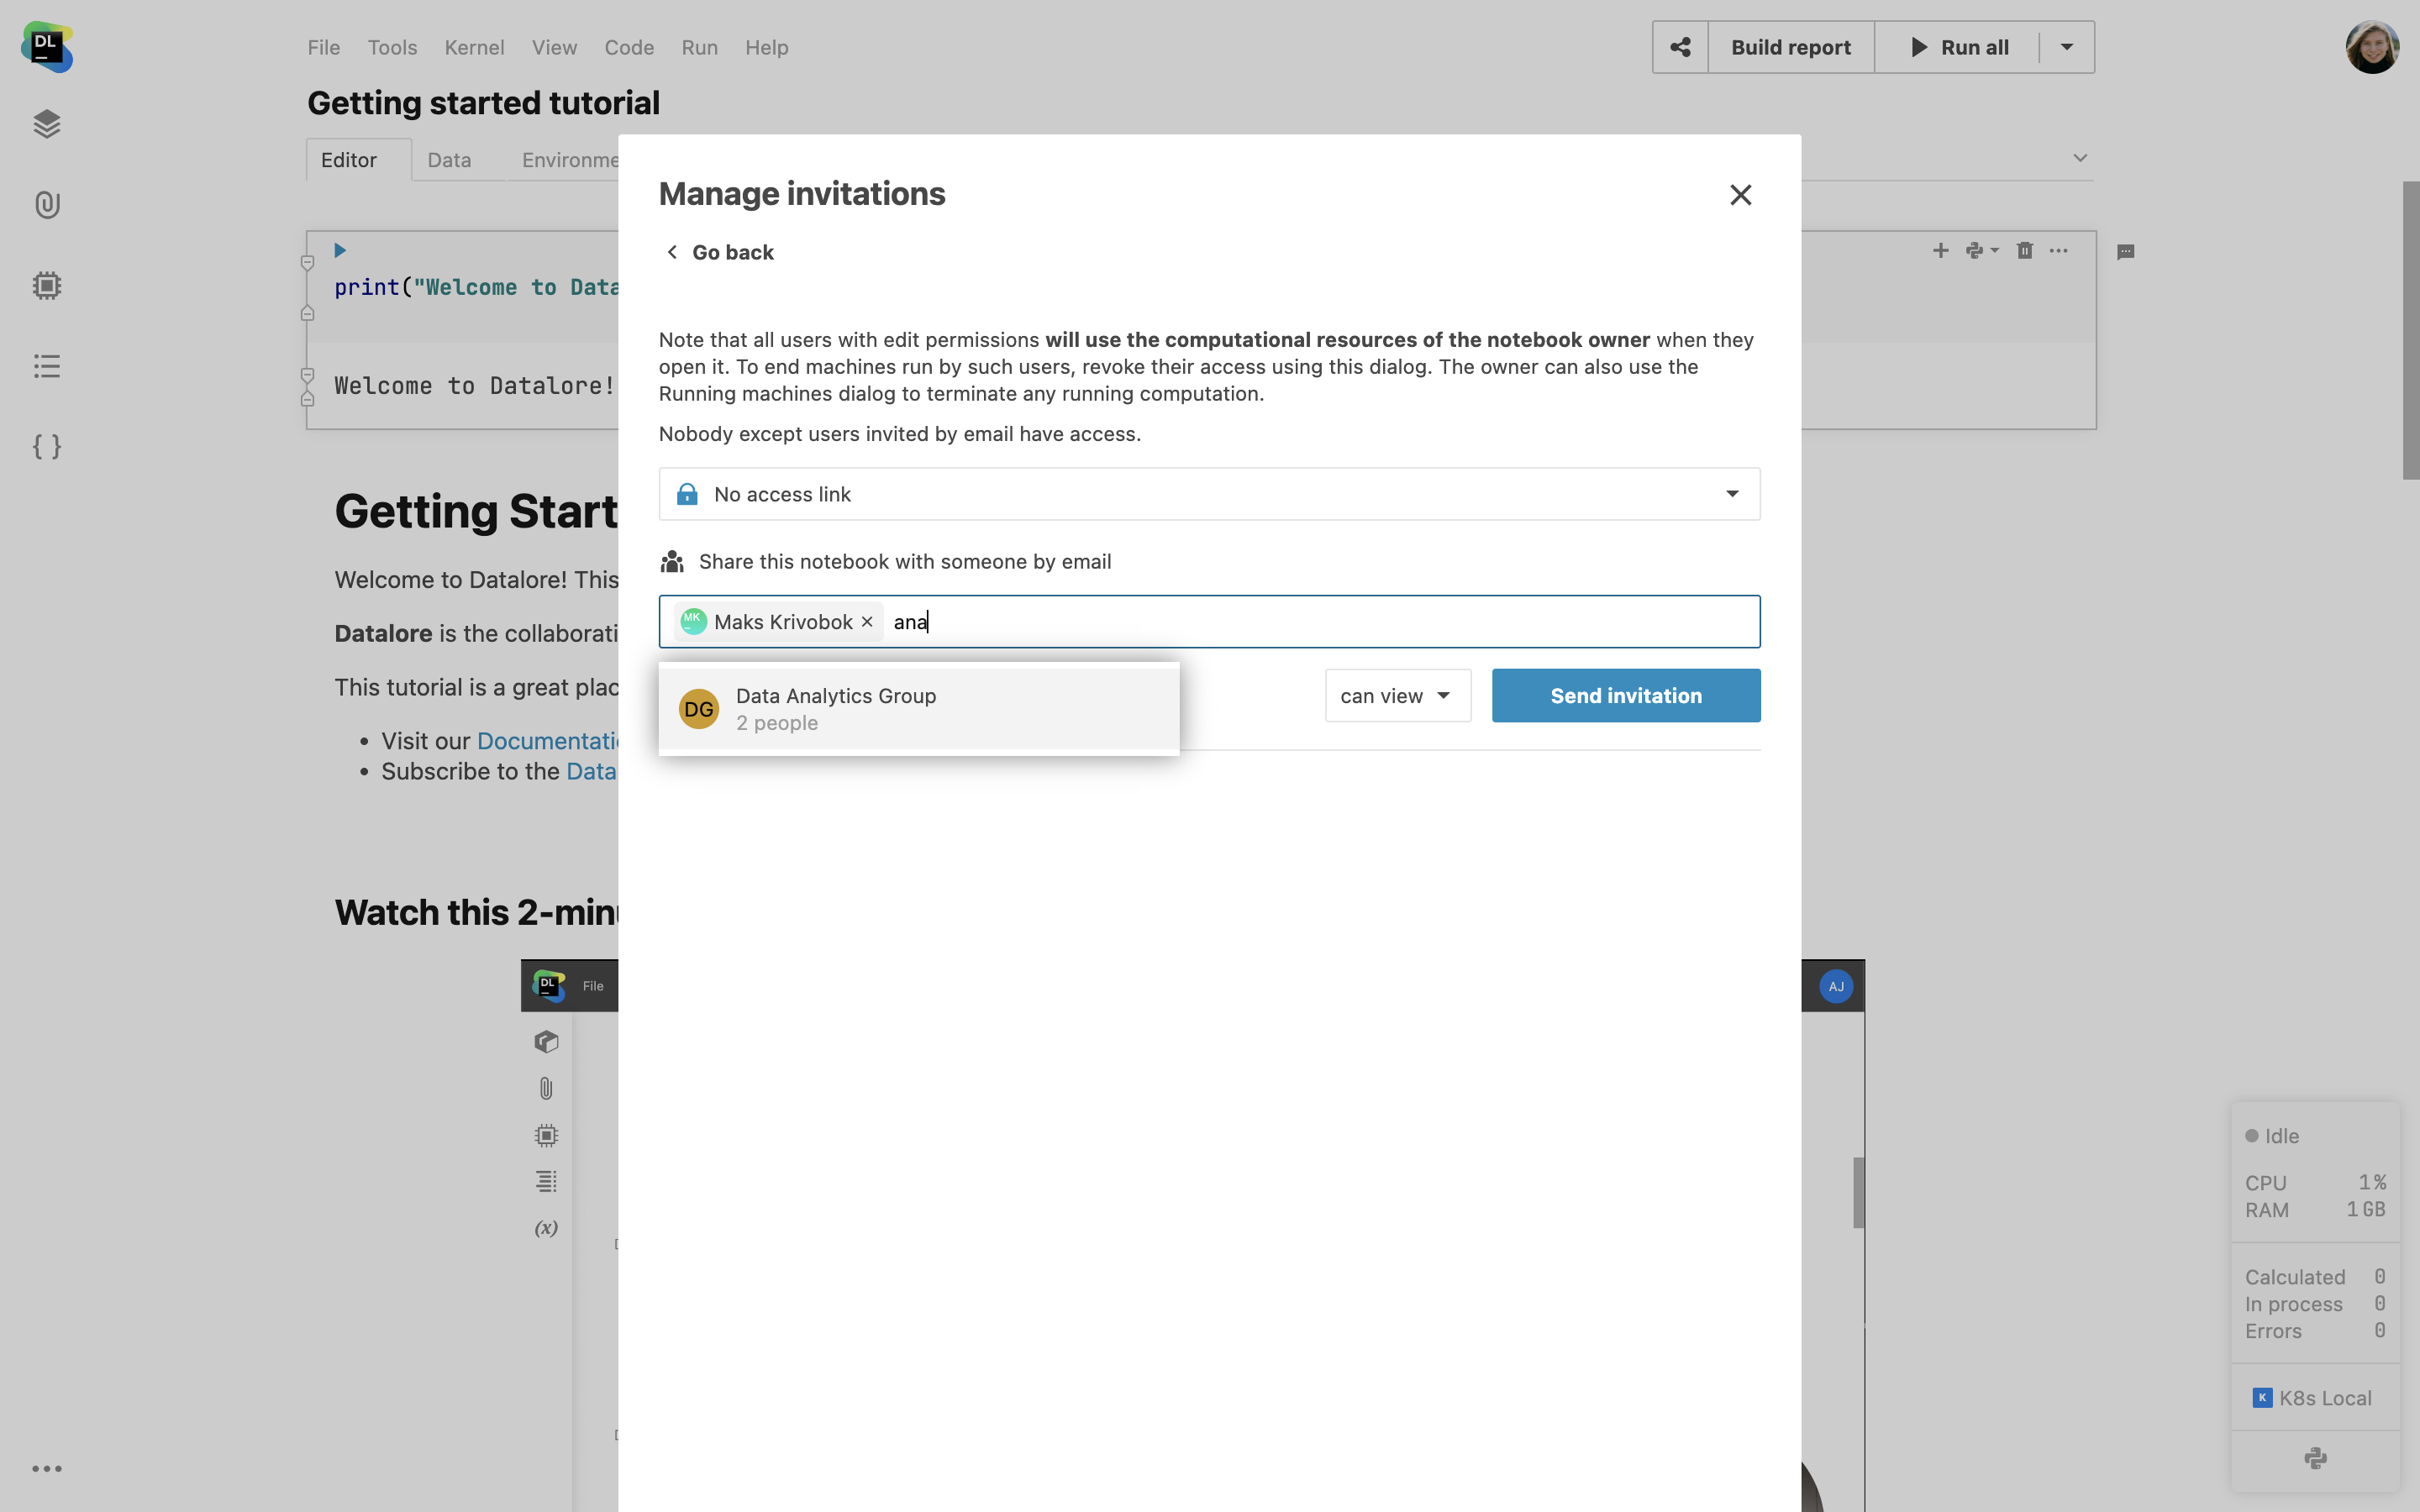Open the Kernel menu
Viewport: 2420px width, 1512px height.
point(474,47)
